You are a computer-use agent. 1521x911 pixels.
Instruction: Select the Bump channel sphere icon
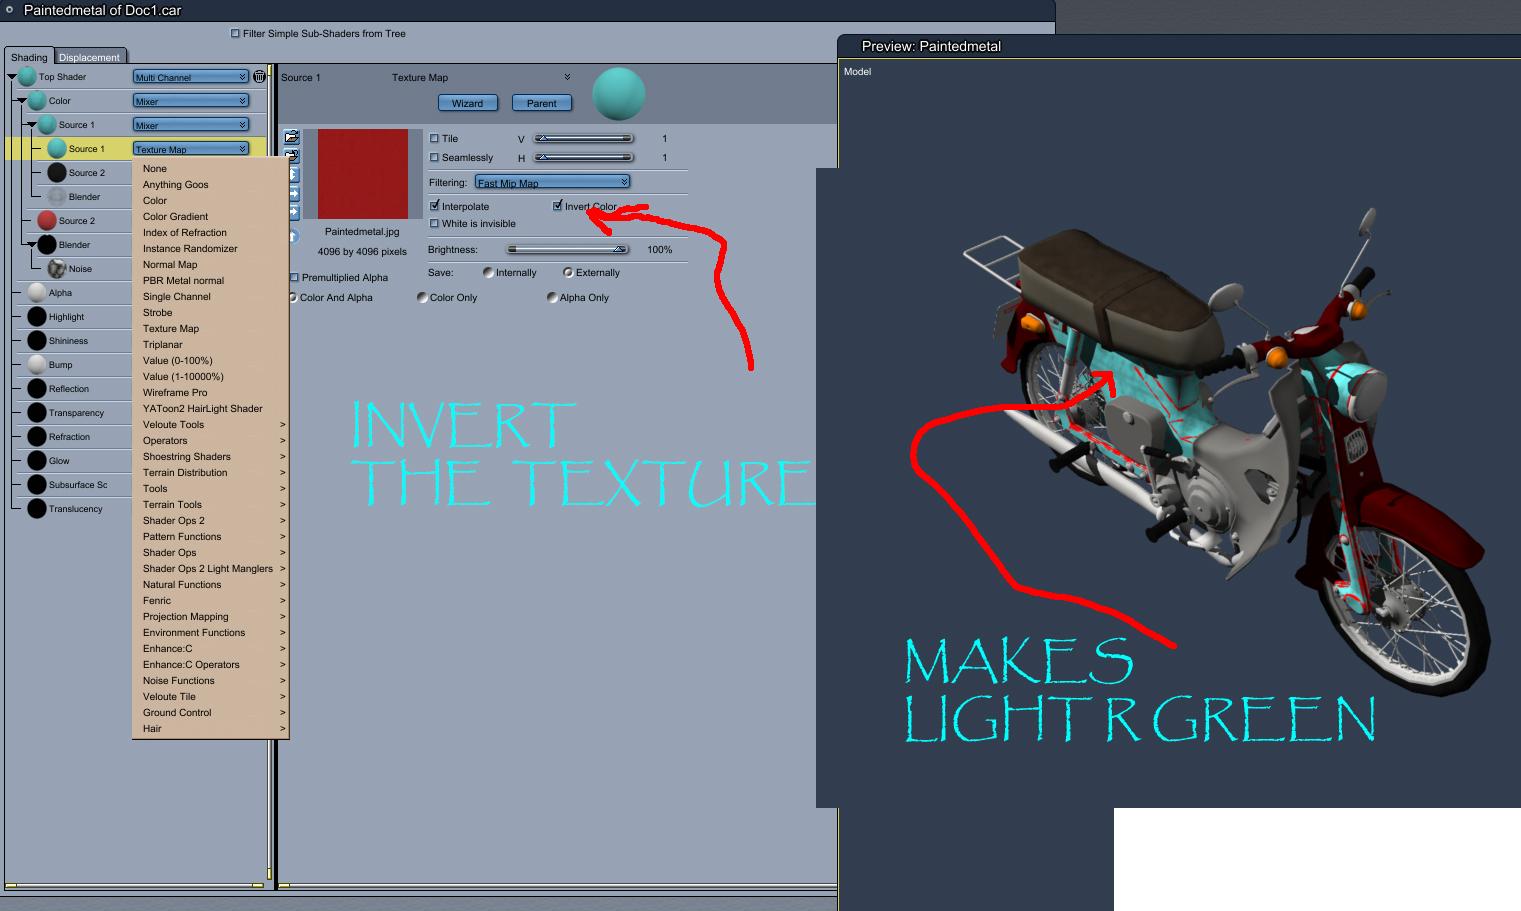(37, 365)
